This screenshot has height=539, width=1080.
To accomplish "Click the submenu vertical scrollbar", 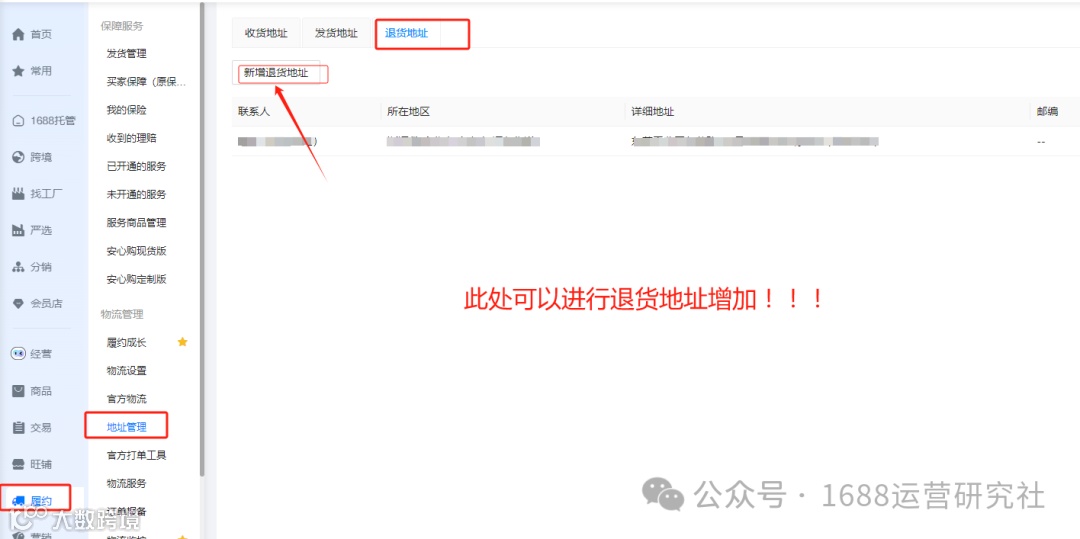I will coord(202,239).
